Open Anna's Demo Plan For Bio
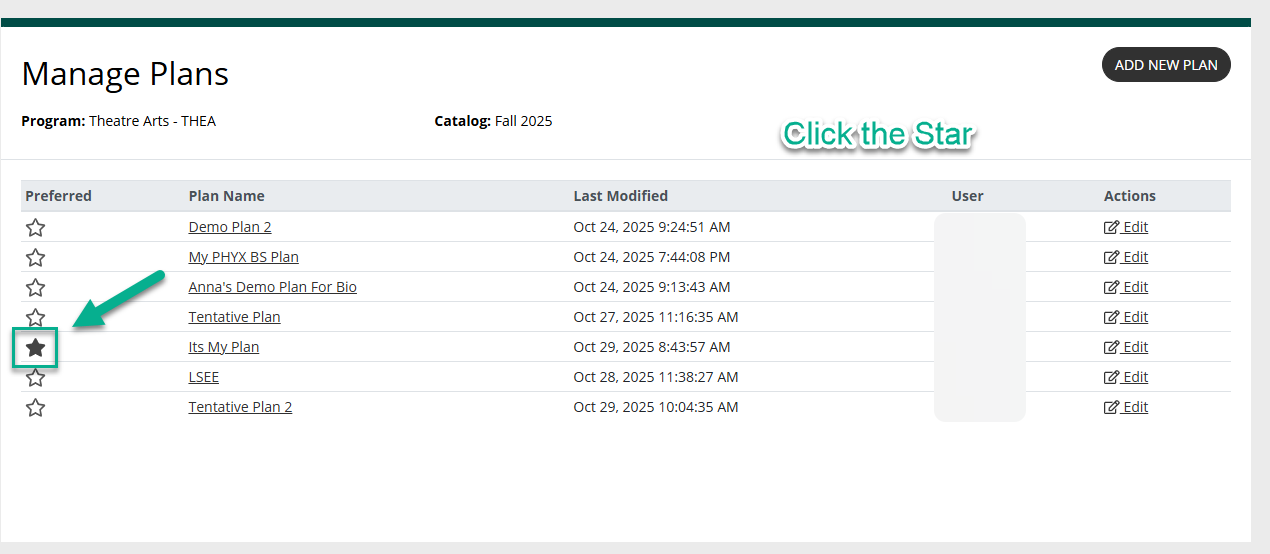1270x554 pixels. click(x=272, y=287)
